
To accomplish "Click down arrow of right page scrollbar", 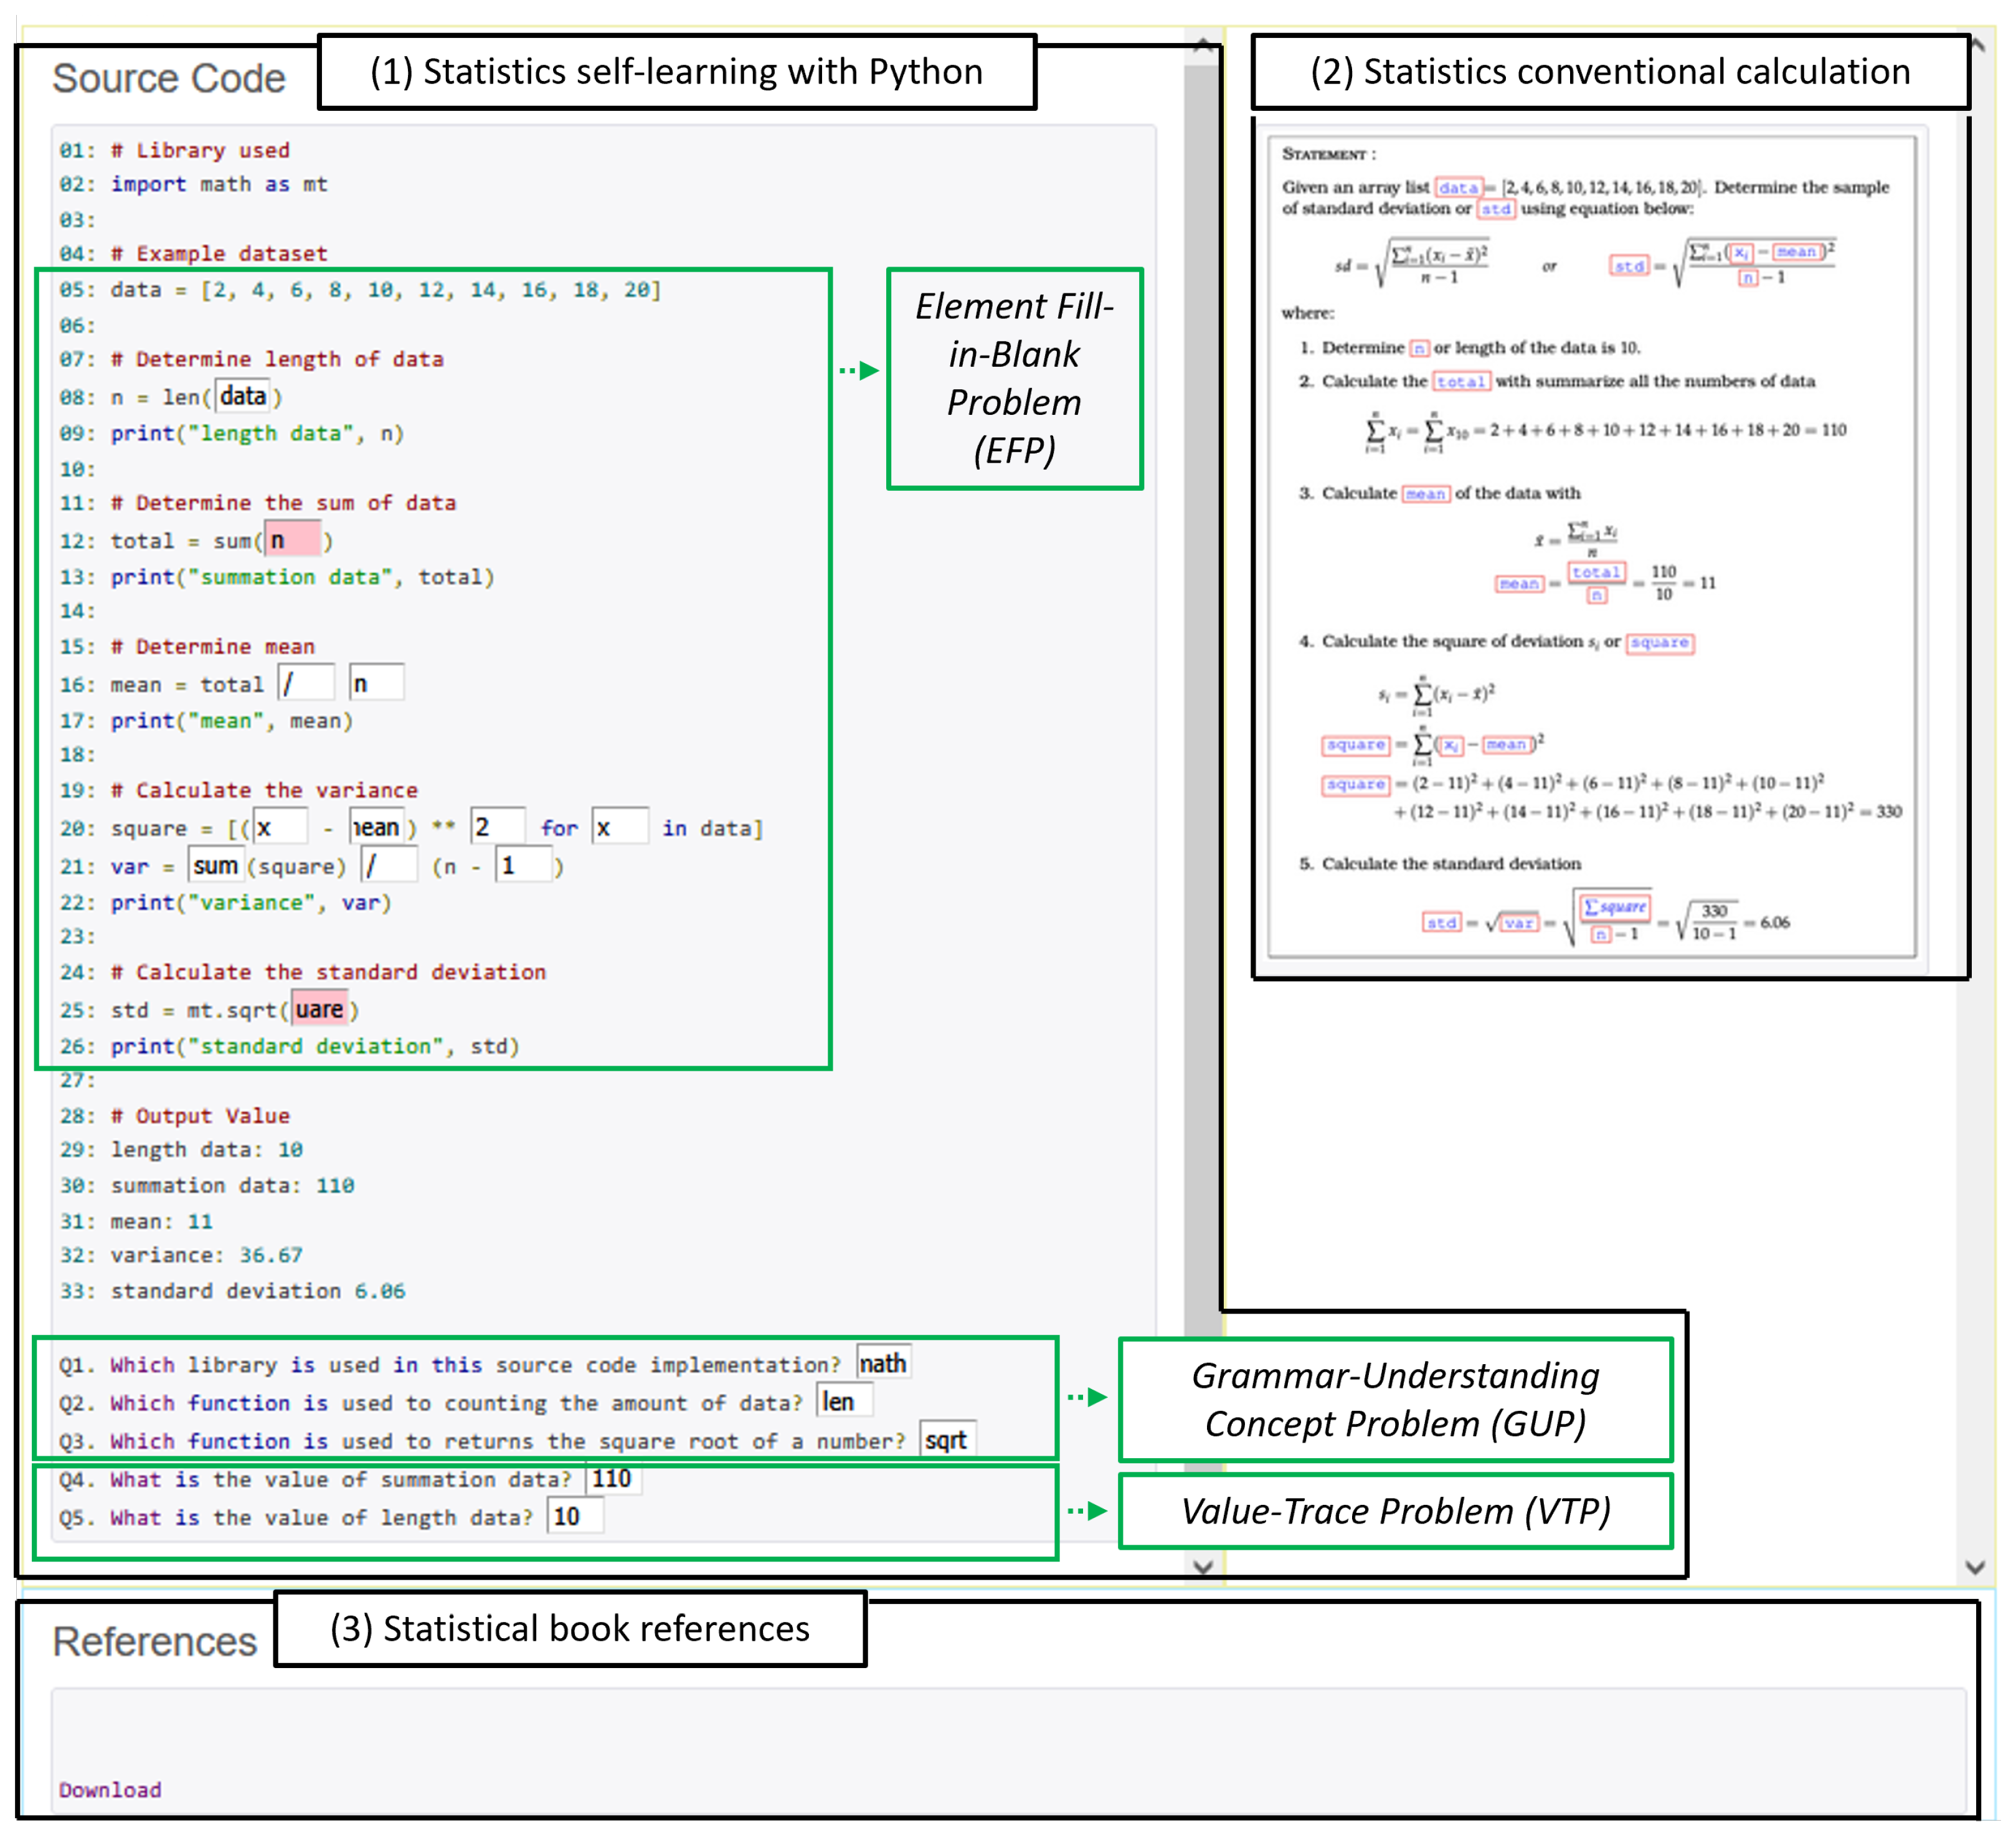I will click(x=1974, y=1567).
